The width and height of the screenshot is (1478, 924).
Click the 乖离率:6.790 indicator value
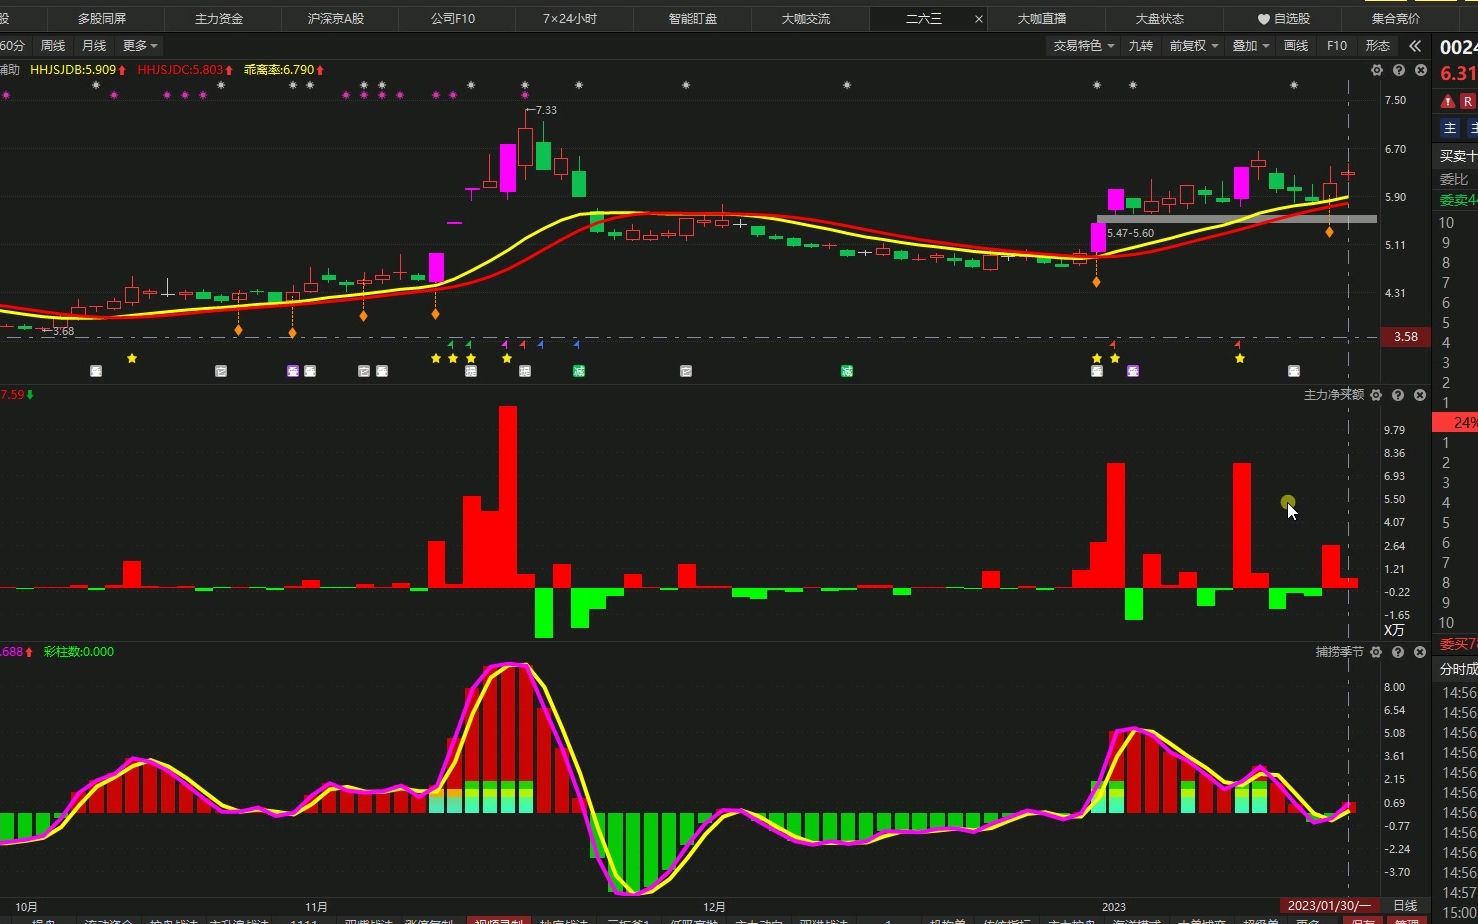pyautogui.click(x=284, y=70)
